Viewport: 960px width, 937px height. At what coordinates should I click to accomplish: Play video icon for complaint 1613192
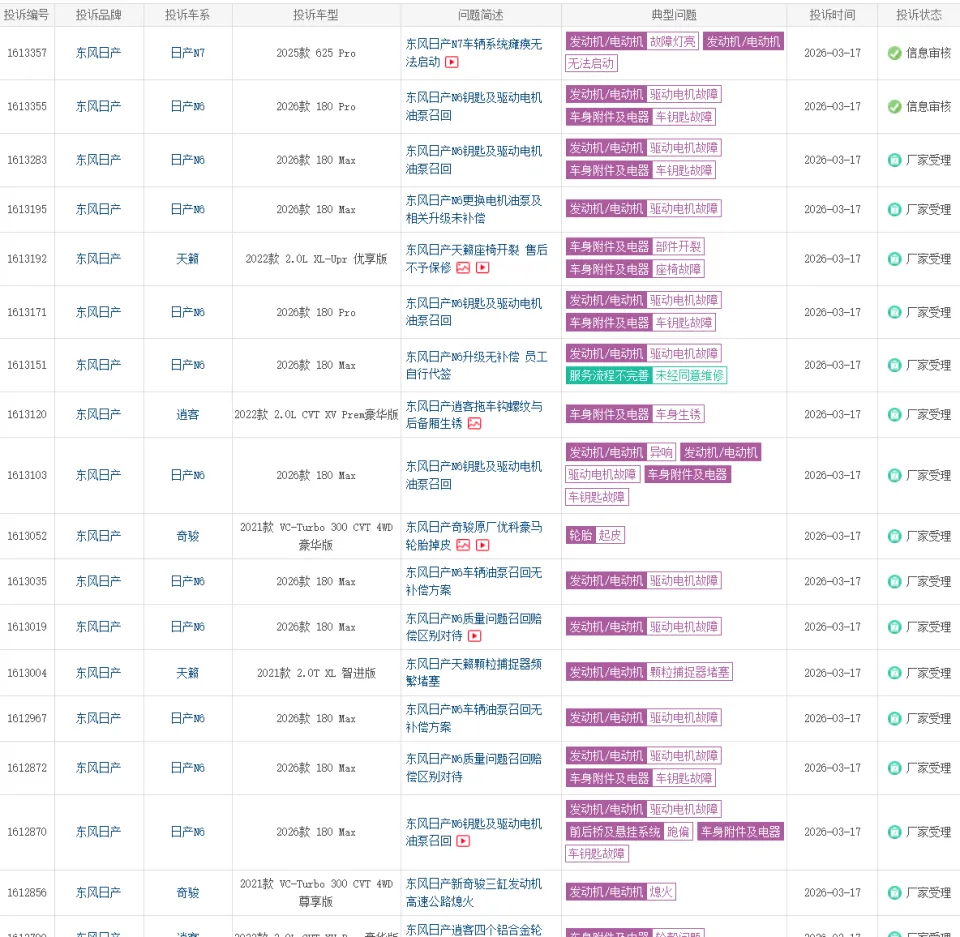click(482, 268)
